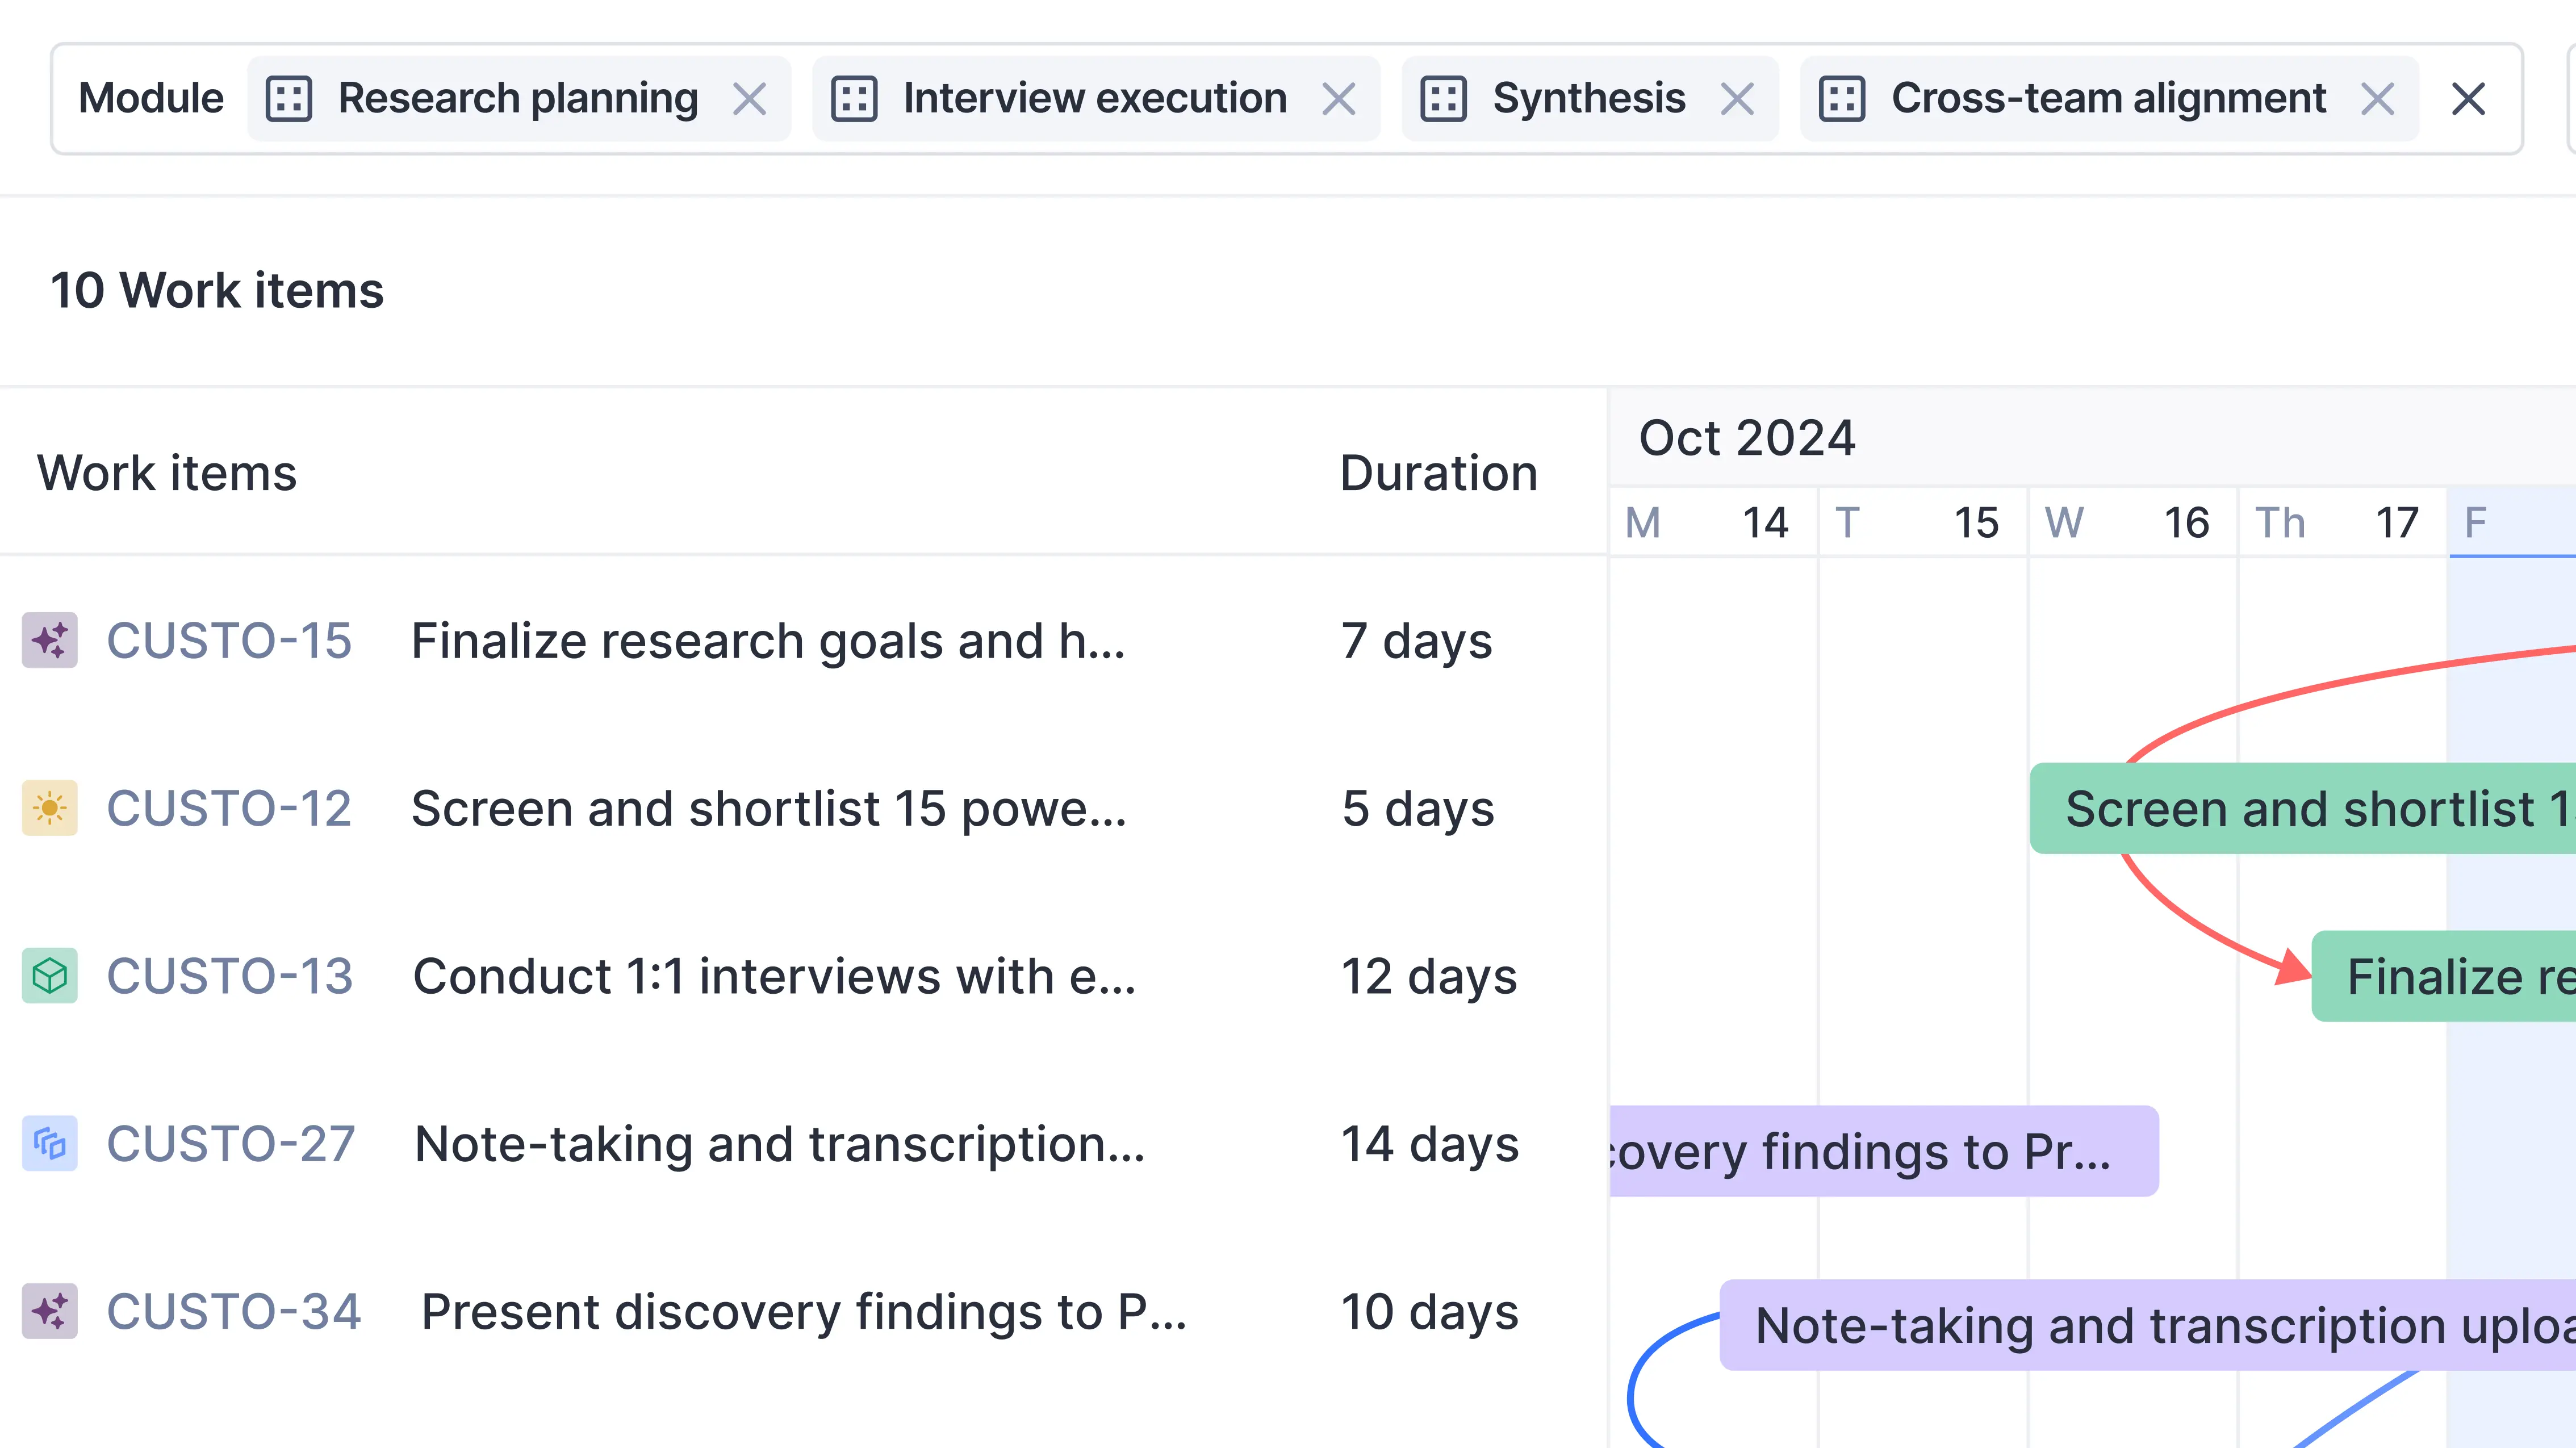Click the sun icon next to CUSTO-12
The width and height of the screenshot is (2576, 1448).
(x=50, y=809)
